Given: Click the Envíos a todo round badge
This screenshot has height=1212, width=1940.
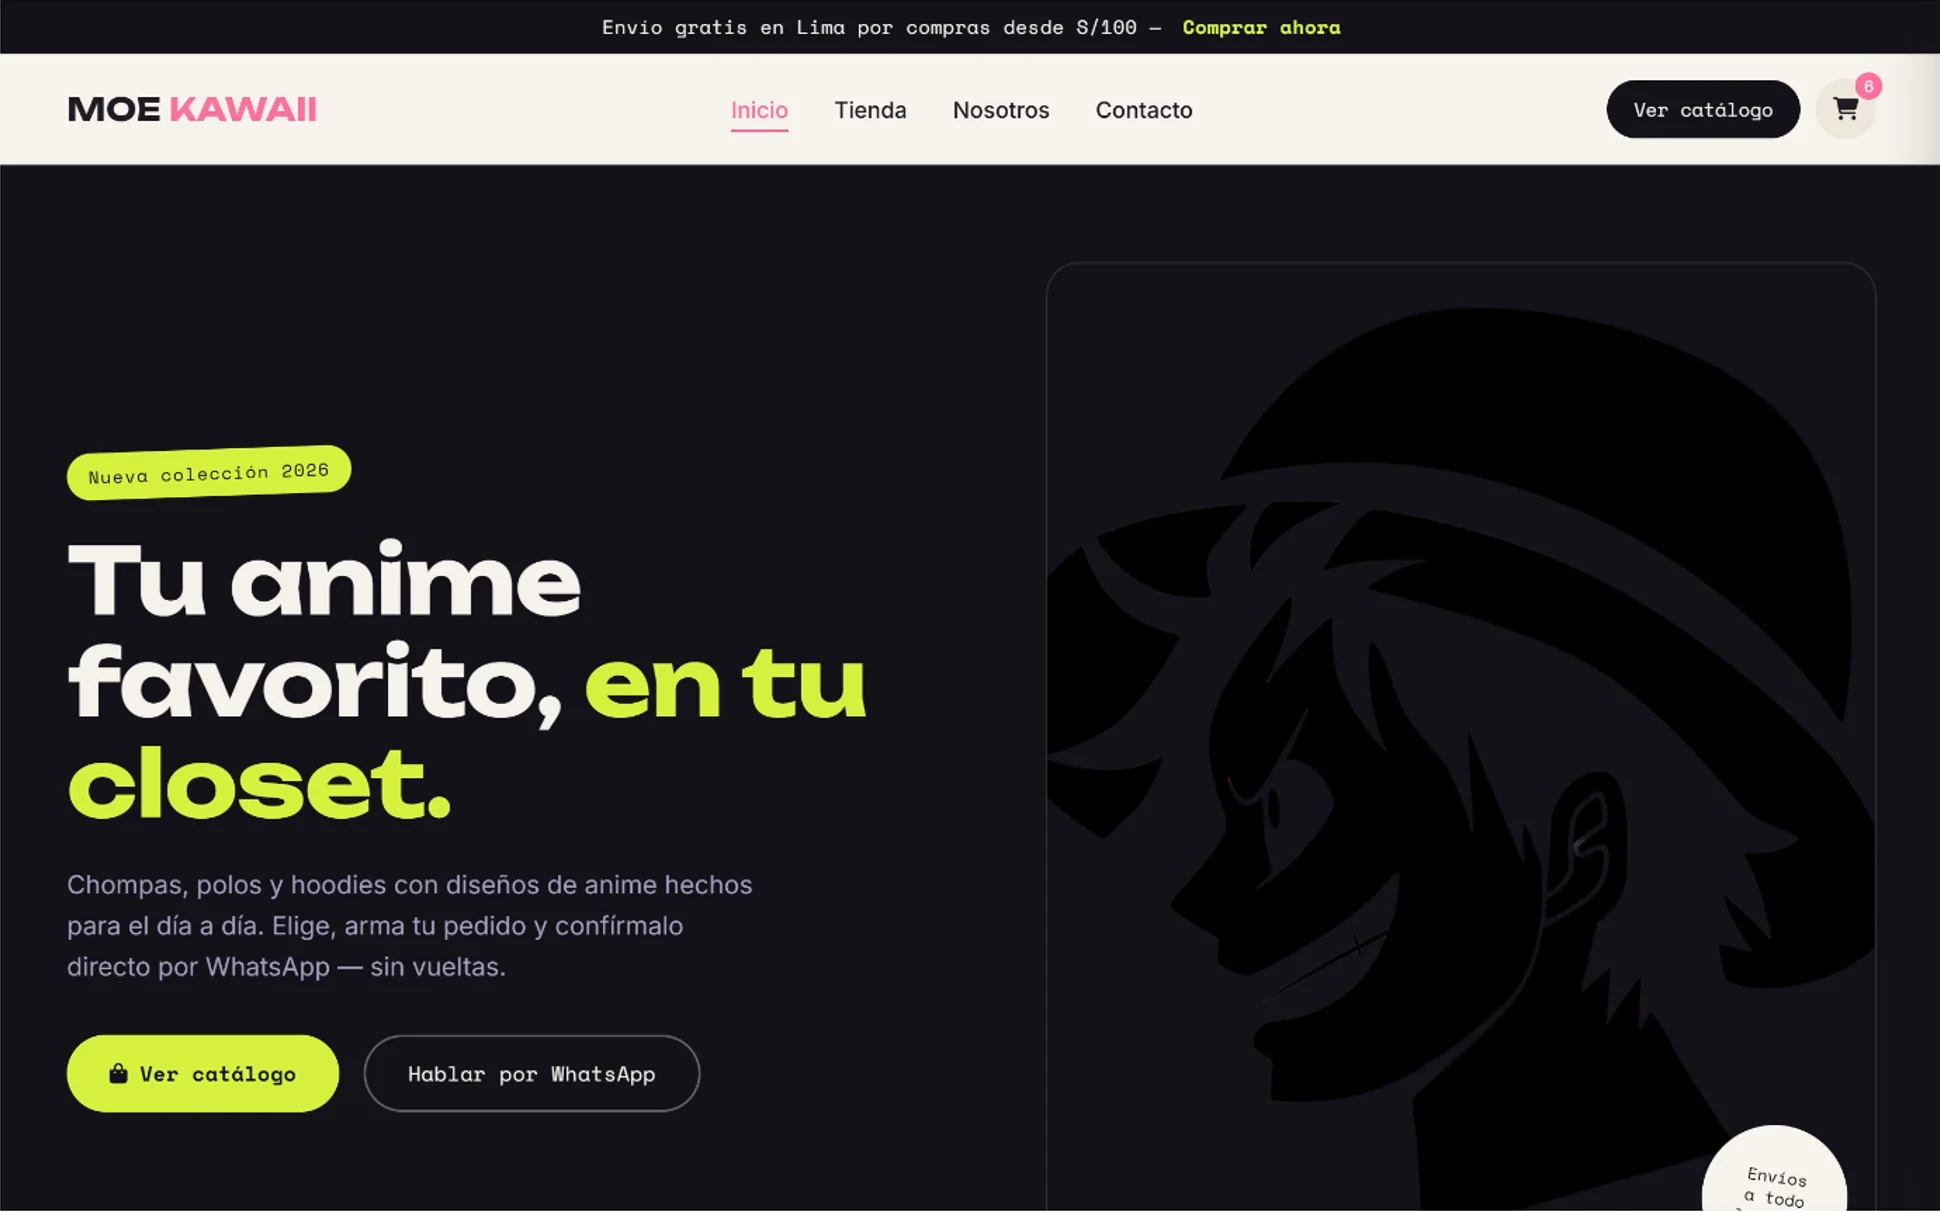Looking at the screenshot, I should 1774,1170.
